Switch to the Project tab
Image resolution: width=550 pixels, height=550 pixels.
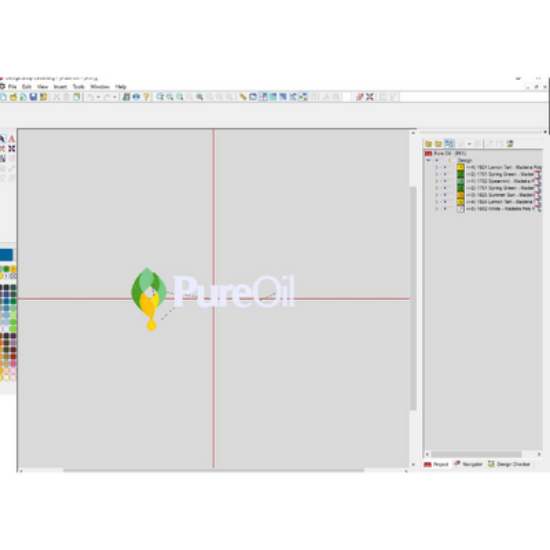pos(436,464)
